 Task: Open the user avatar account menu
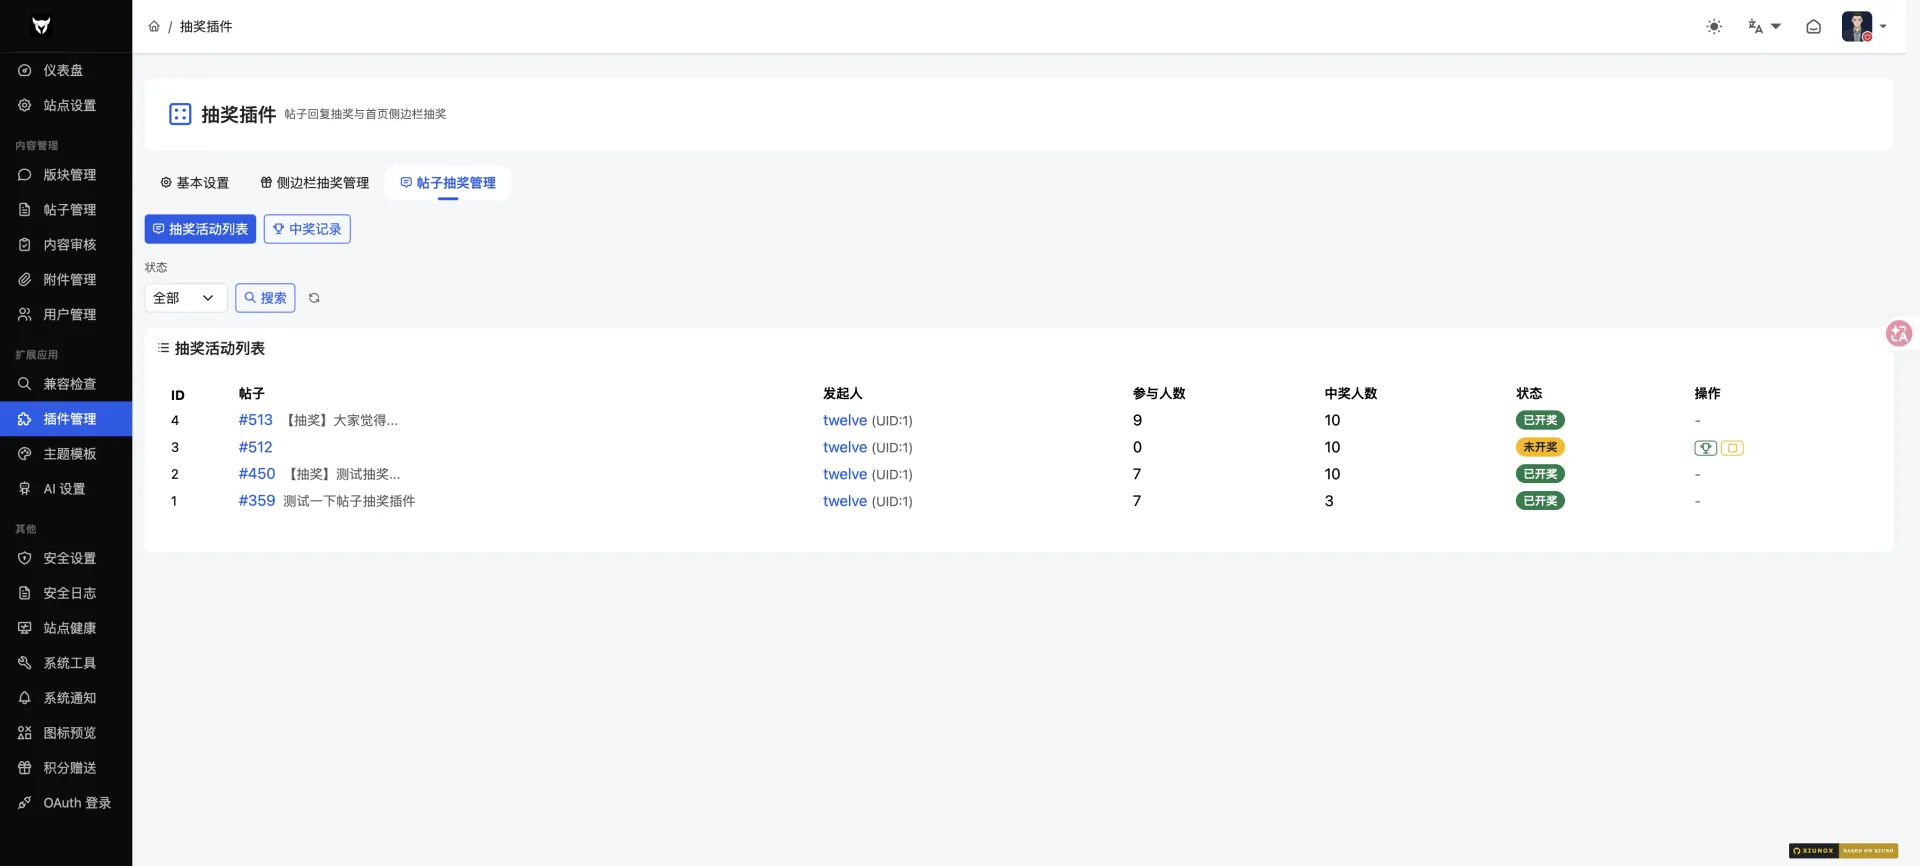pos(1865,27)
